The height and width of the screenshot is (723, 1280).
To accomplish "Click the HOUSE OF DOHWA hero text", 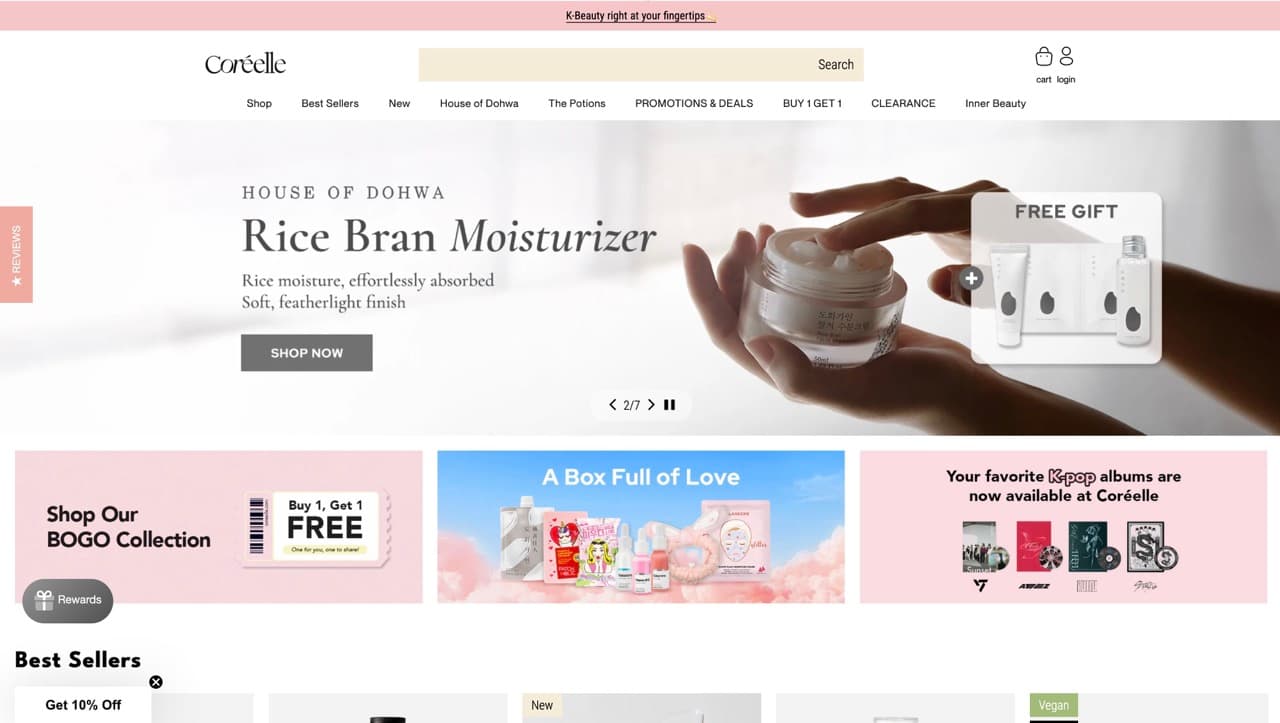I will [343, 192].
